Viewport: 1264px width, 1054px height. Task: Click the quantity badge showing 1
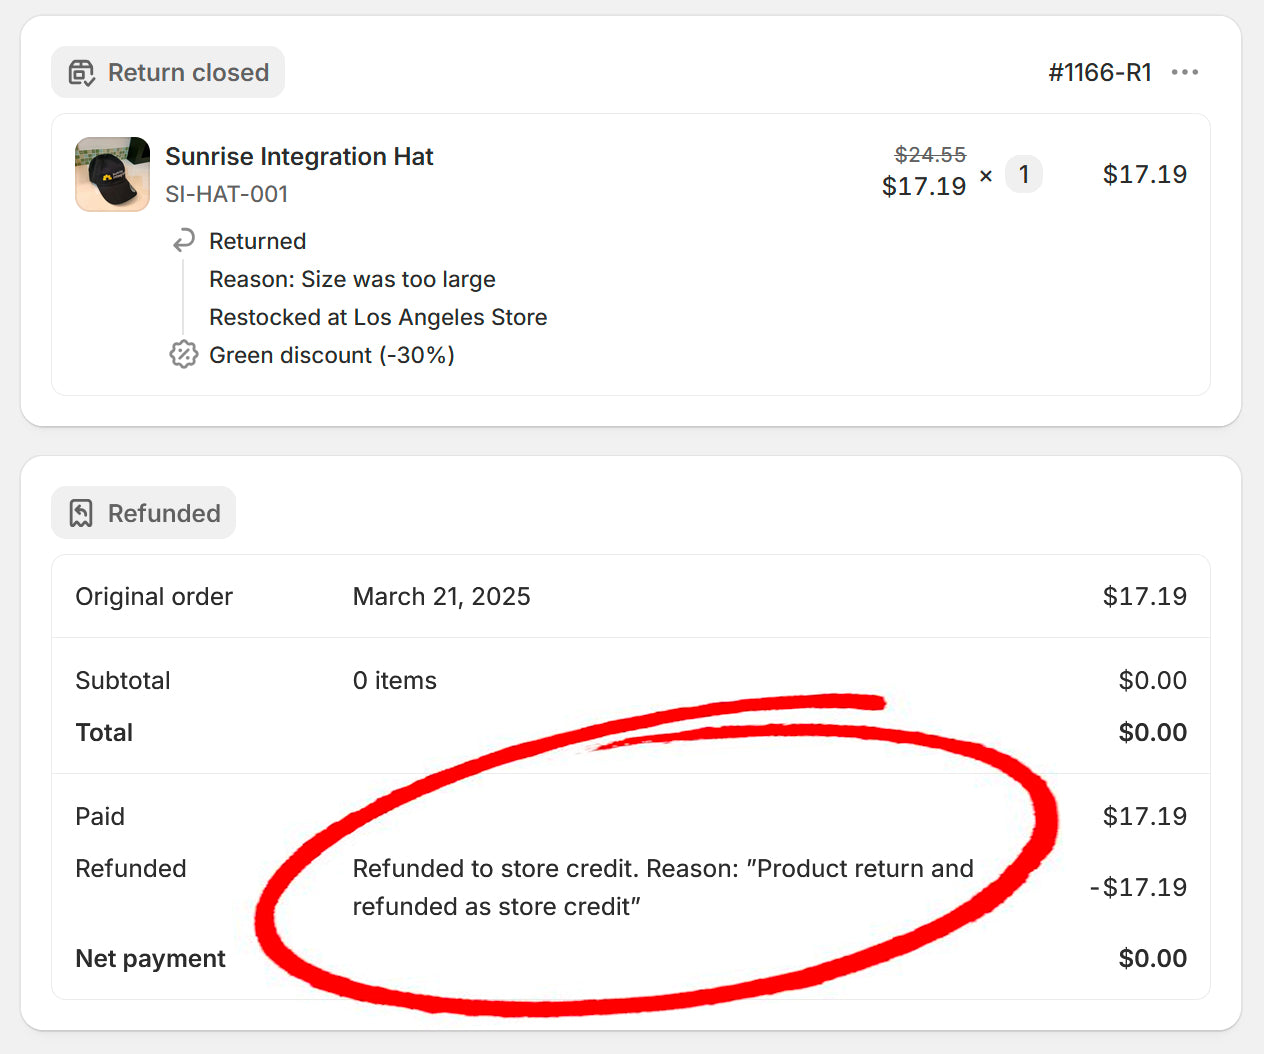[1023, 174]
